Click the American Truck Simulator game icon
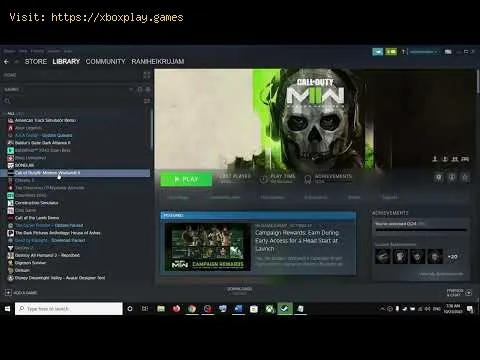 coord(11,120)
